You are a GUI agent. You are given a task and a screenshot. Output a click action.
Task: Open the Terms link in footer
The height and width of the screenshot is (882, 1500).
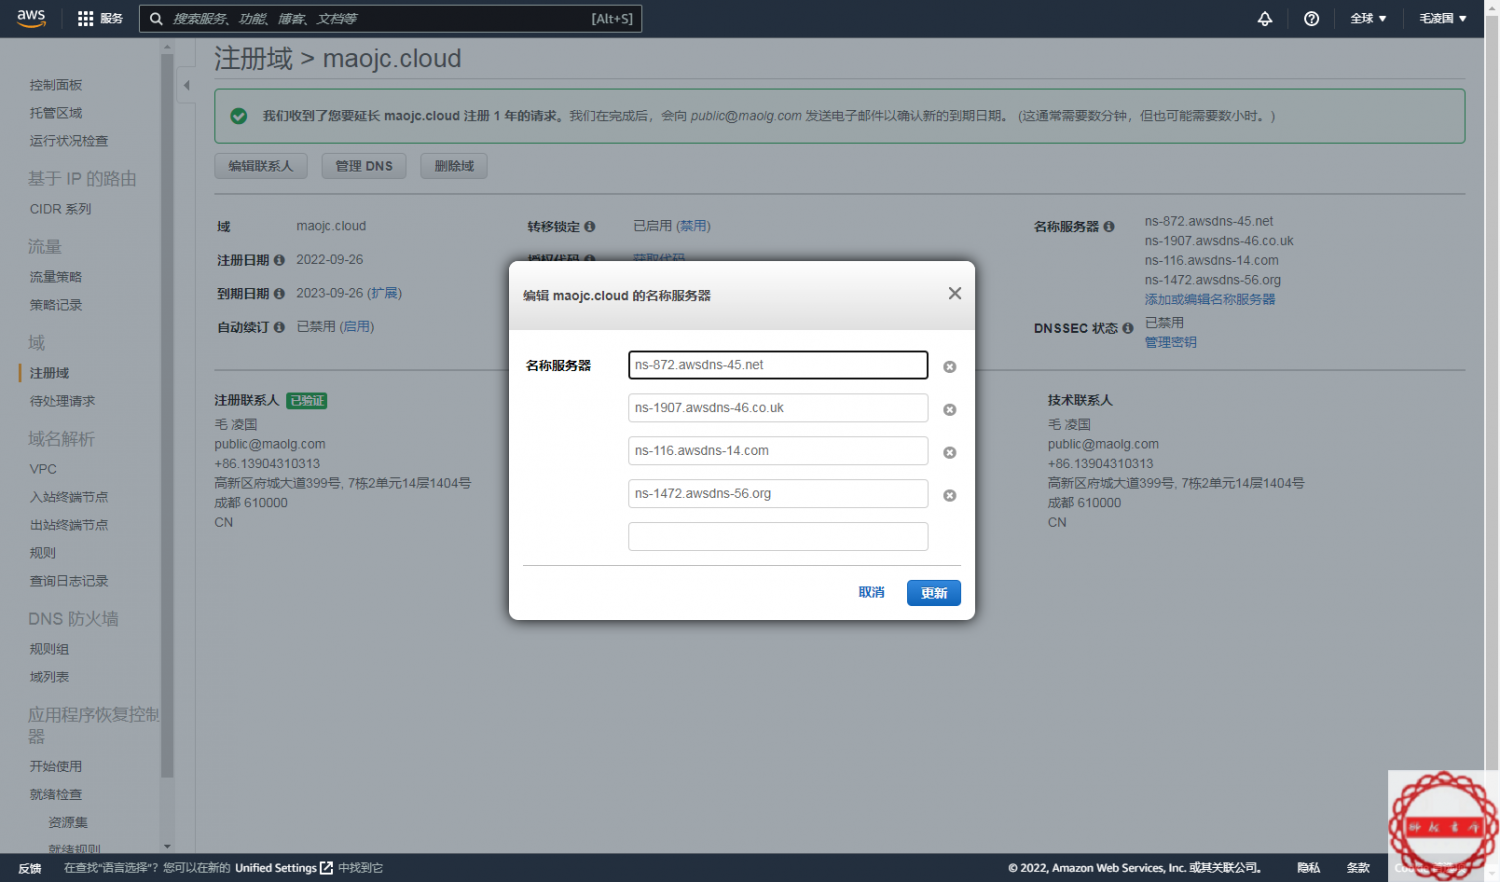(1358, 868)
